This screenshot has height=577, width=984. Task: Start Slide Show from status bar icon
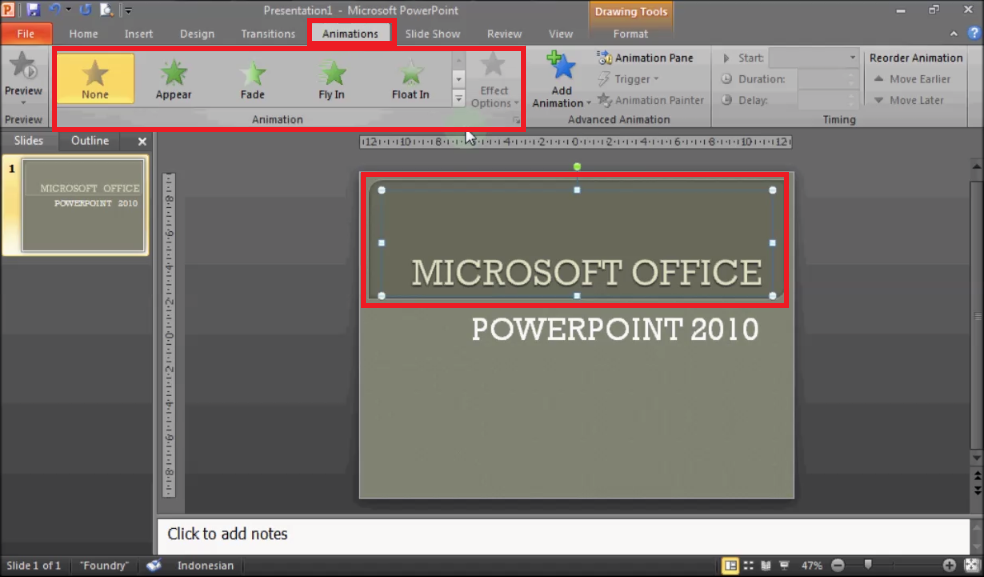tap(784, 566)
